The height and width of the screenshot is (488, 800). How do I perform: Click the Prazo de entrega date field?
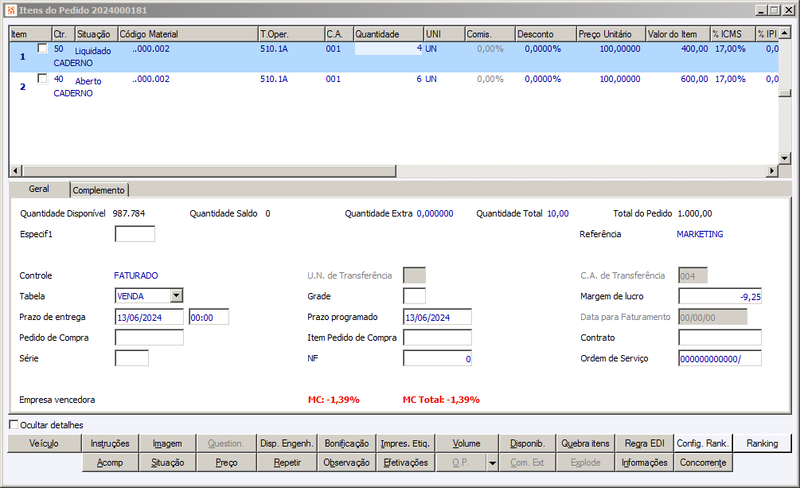pyautogui.click(x=149, y=317)
